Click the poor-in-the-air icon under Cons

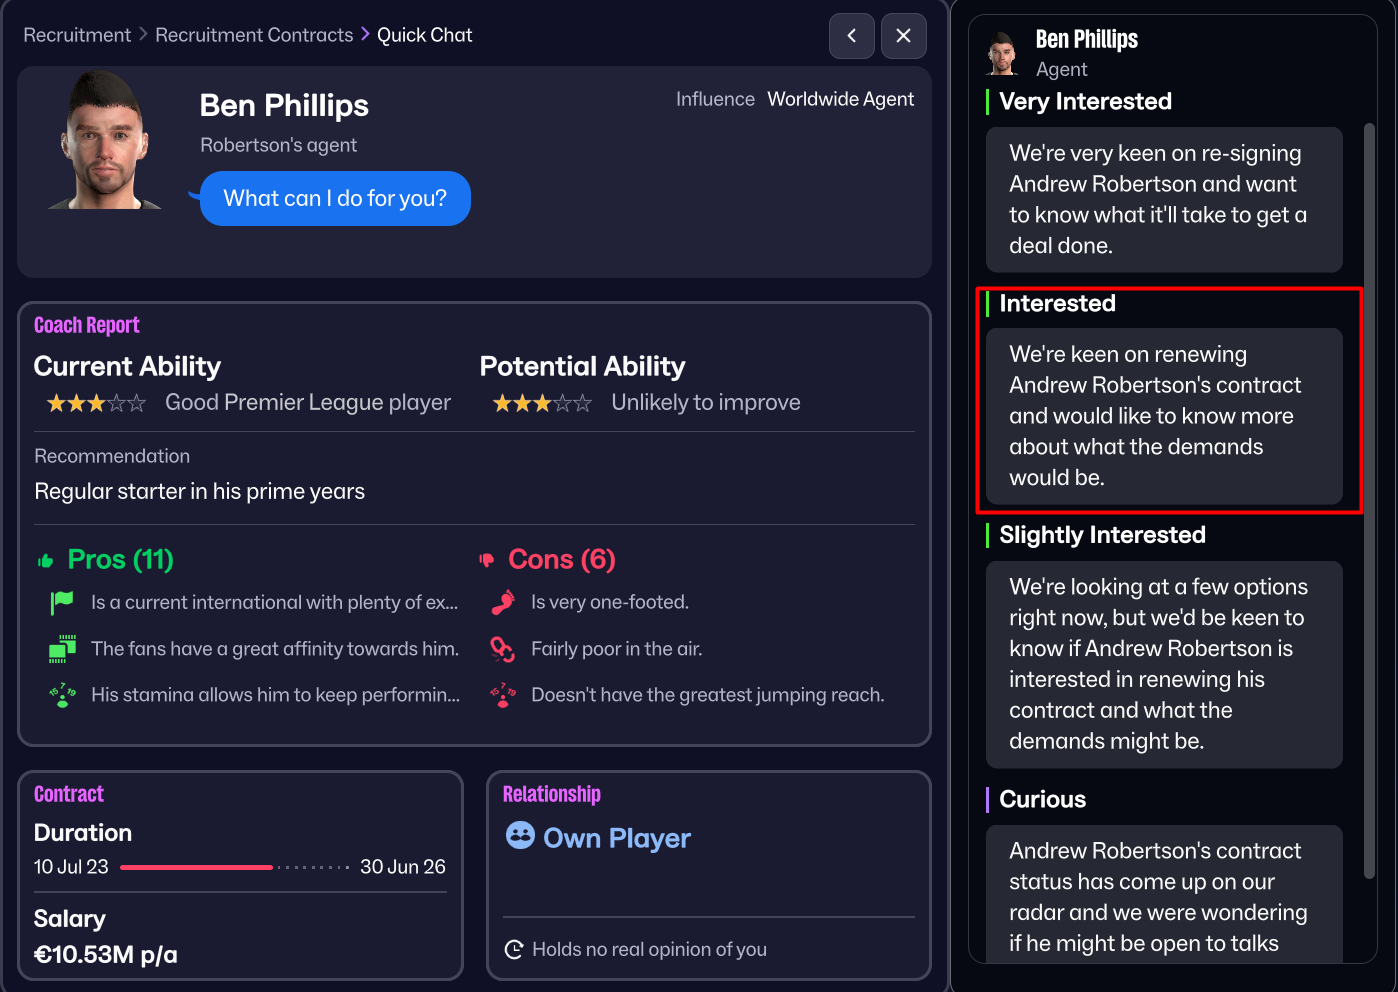pyautogui.click(x=501, y=648)
